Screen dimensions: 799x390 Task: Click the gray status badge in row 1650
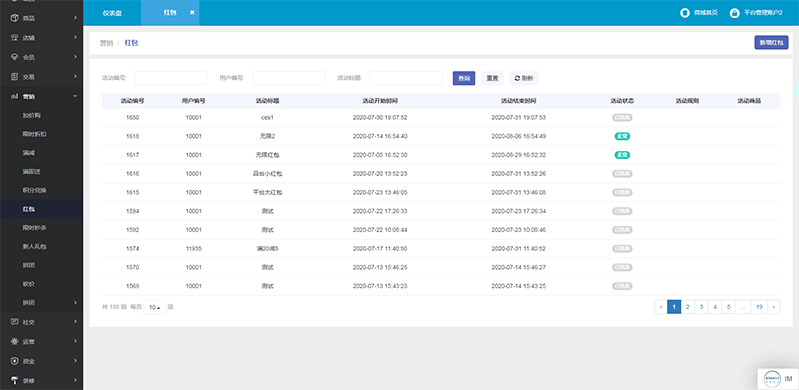tap(622, 117)
